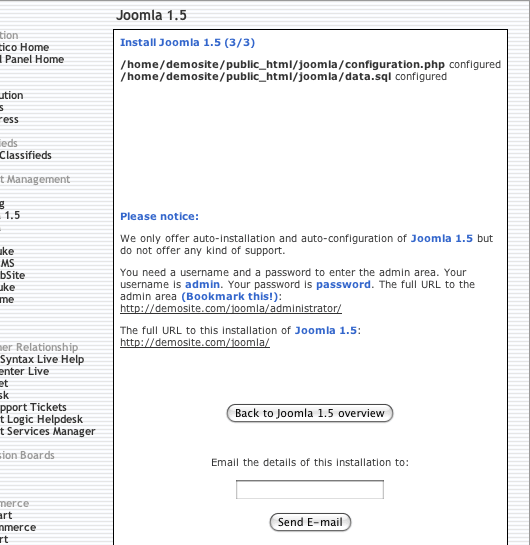
Task: Click the data.sql file path text
Action: pos(256,76)
